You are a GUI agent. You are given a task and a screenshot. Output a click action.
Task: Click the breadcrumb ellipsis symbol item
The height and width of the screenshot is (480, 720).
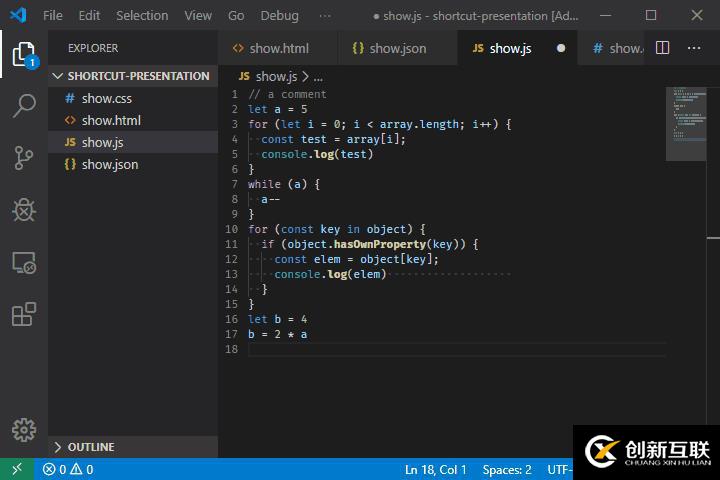pos(318,77)
